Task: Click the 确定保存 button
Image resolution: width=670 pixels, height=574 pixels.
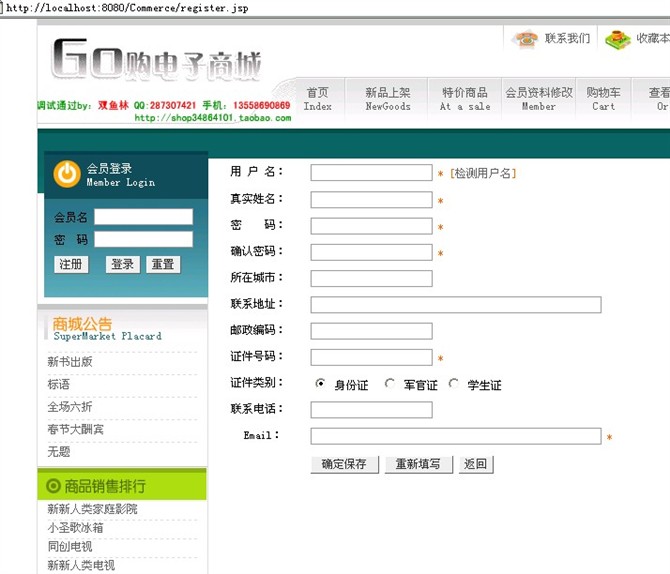Action: click(x=344, y=464)
